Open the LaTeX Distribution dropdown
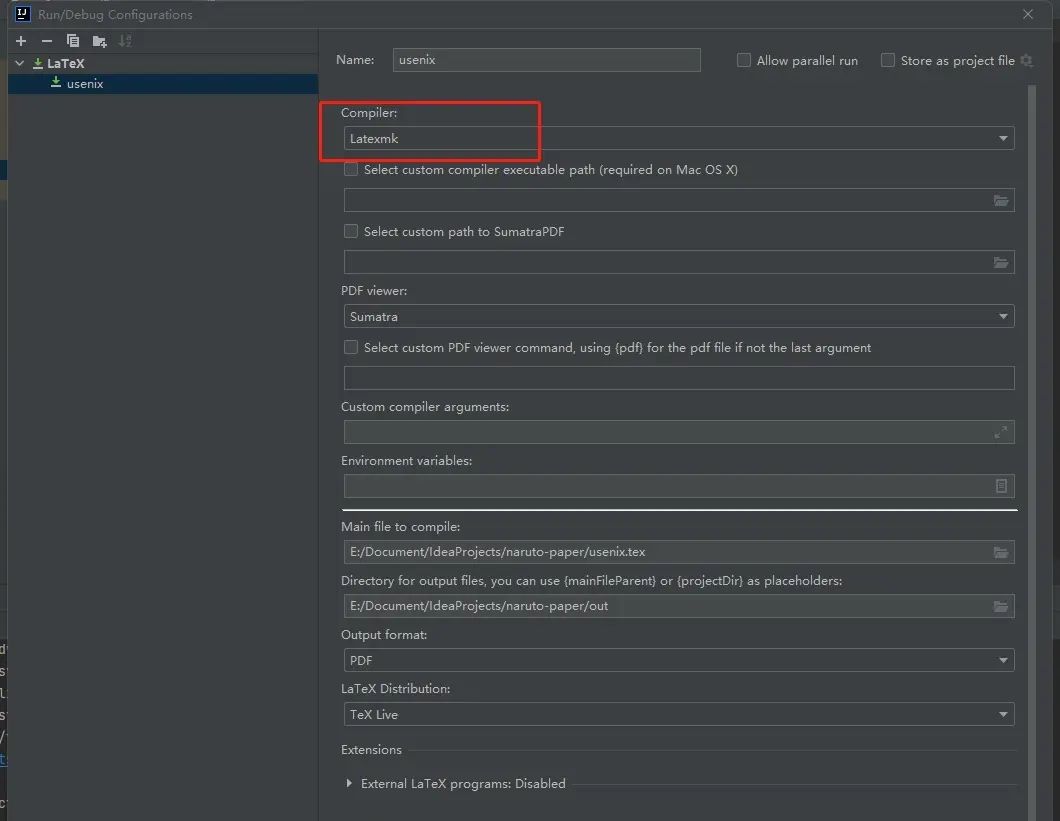The image size is (1060, 821). [x=678, y=715]
